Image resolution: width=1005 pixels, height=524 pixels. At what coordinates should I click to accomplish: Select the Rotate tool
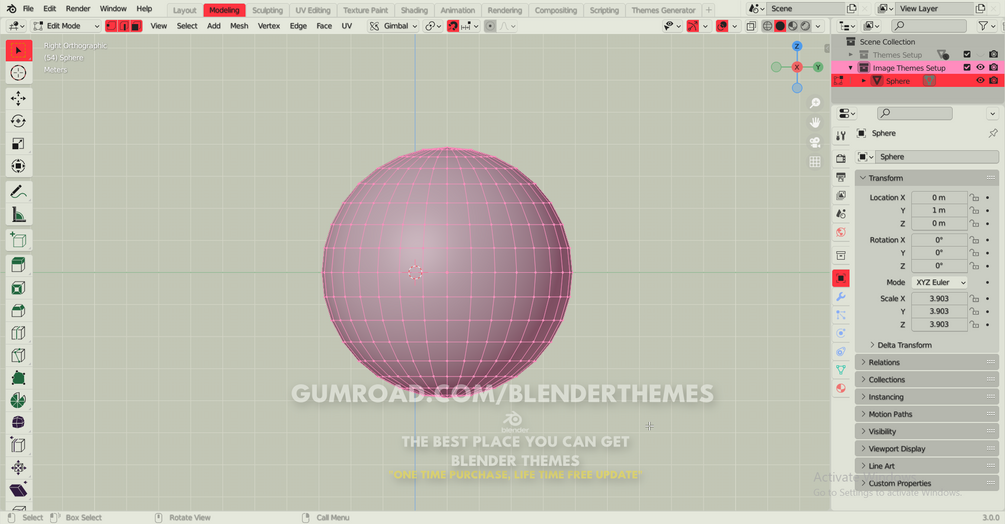coord(19,121)
